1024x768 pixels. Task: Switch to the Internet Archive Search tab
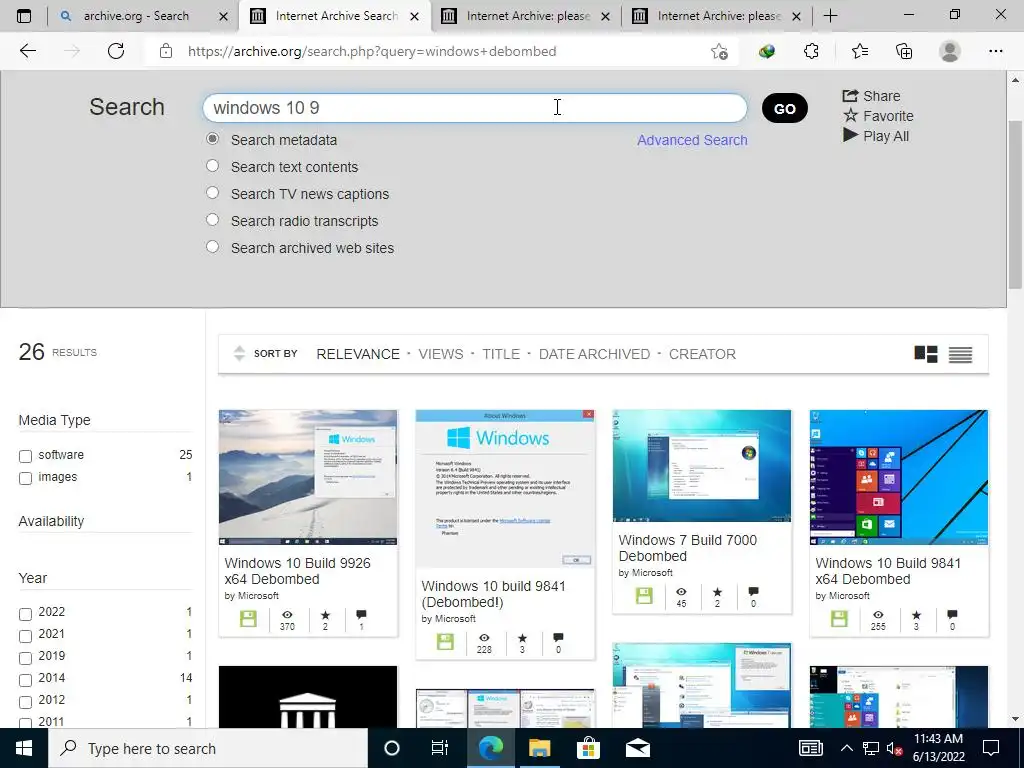tap(335, 16)
